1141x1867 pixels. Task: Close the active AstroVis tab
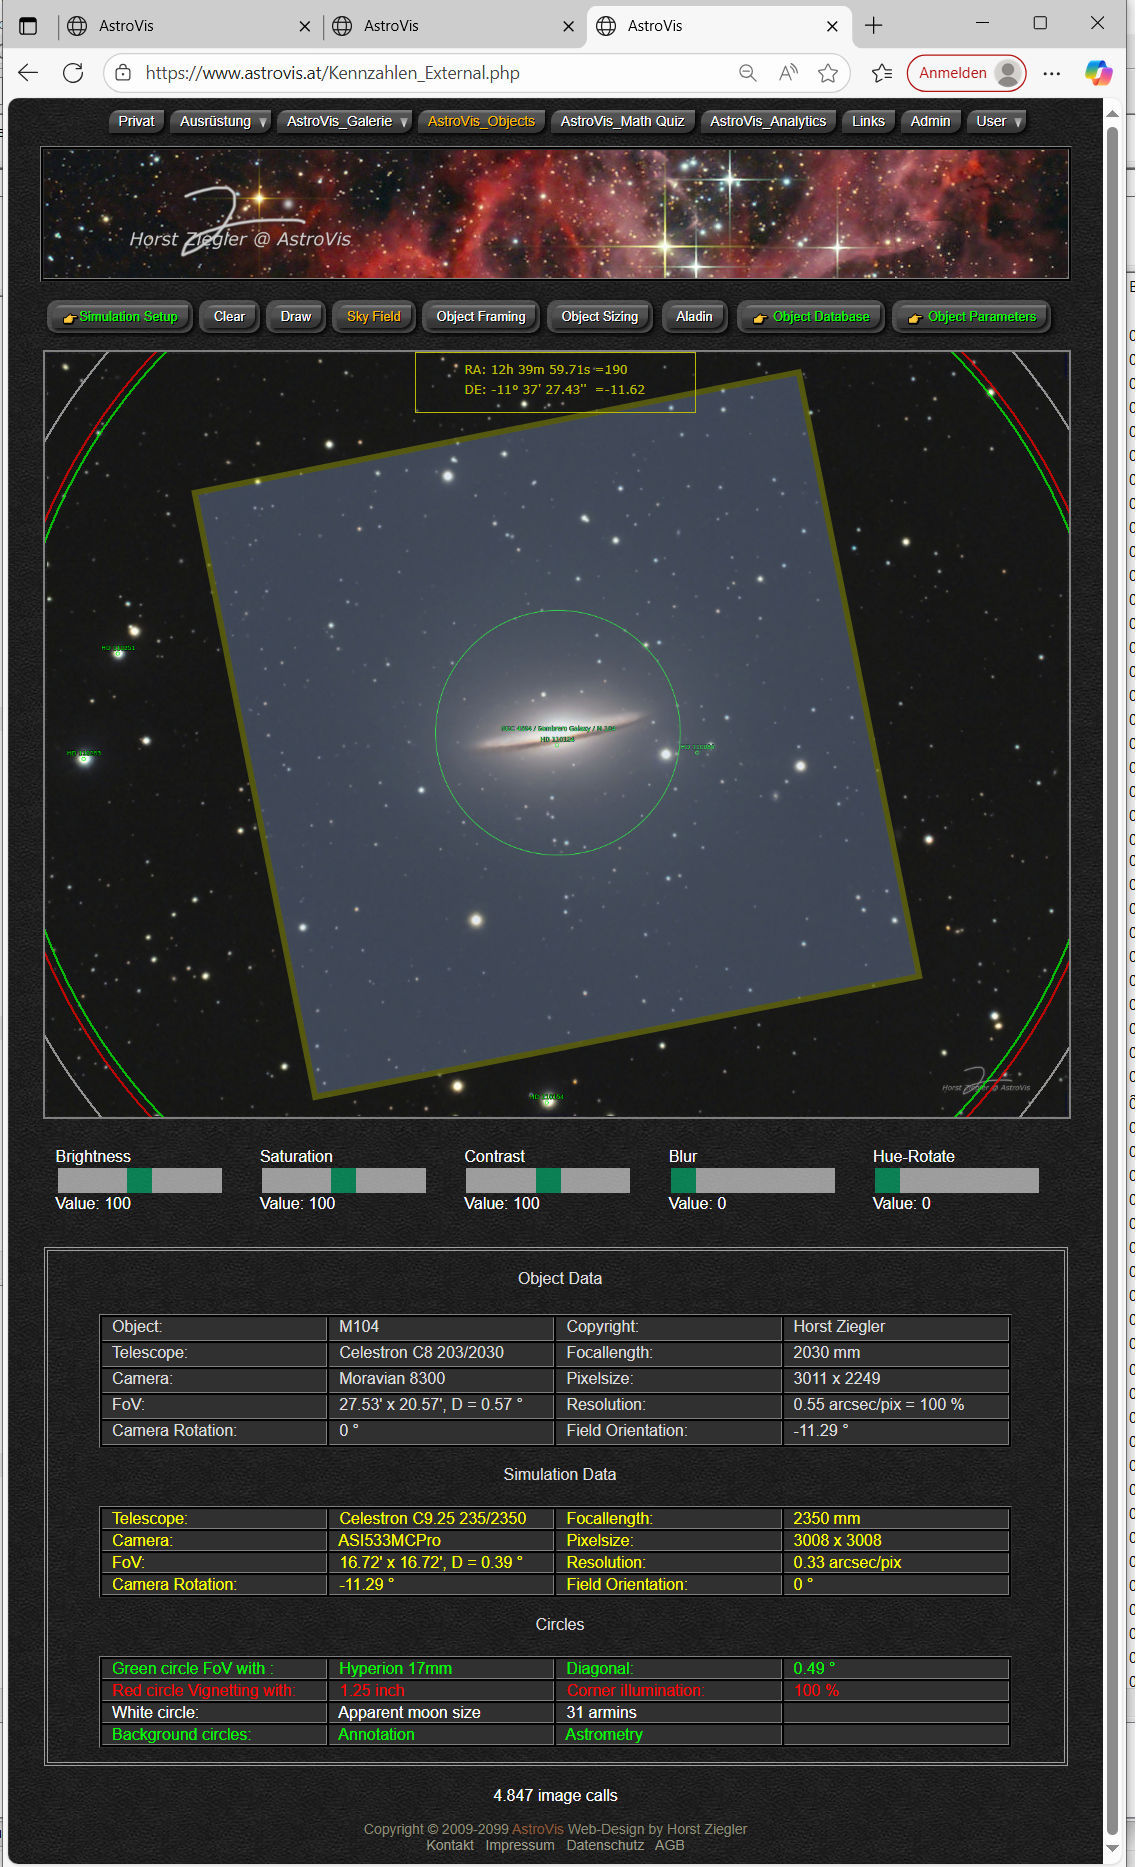point(832,26)
